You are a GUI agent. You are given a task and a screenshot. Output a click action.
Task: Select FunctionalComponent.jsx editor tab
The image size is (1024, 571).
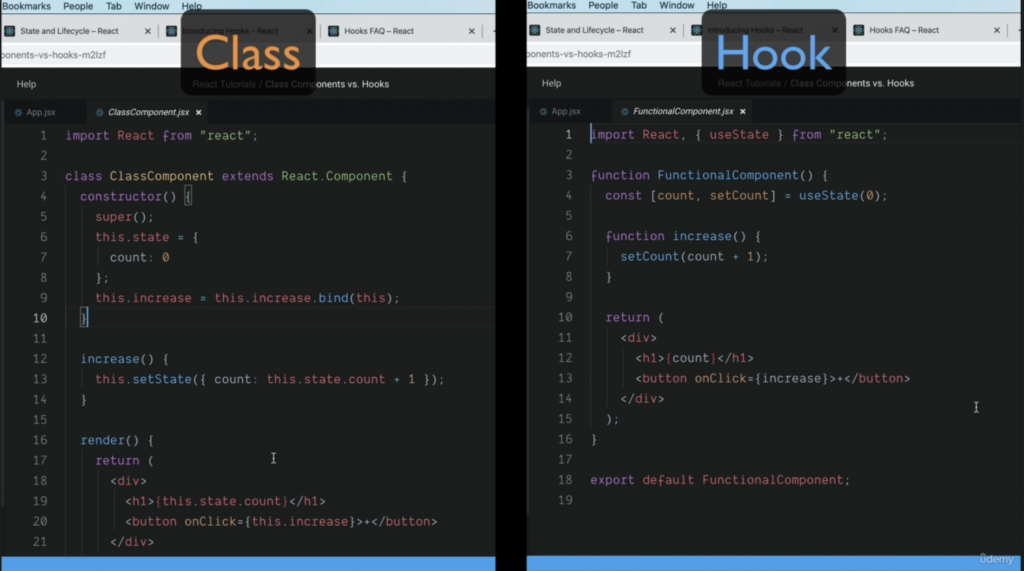coord(682,112)
